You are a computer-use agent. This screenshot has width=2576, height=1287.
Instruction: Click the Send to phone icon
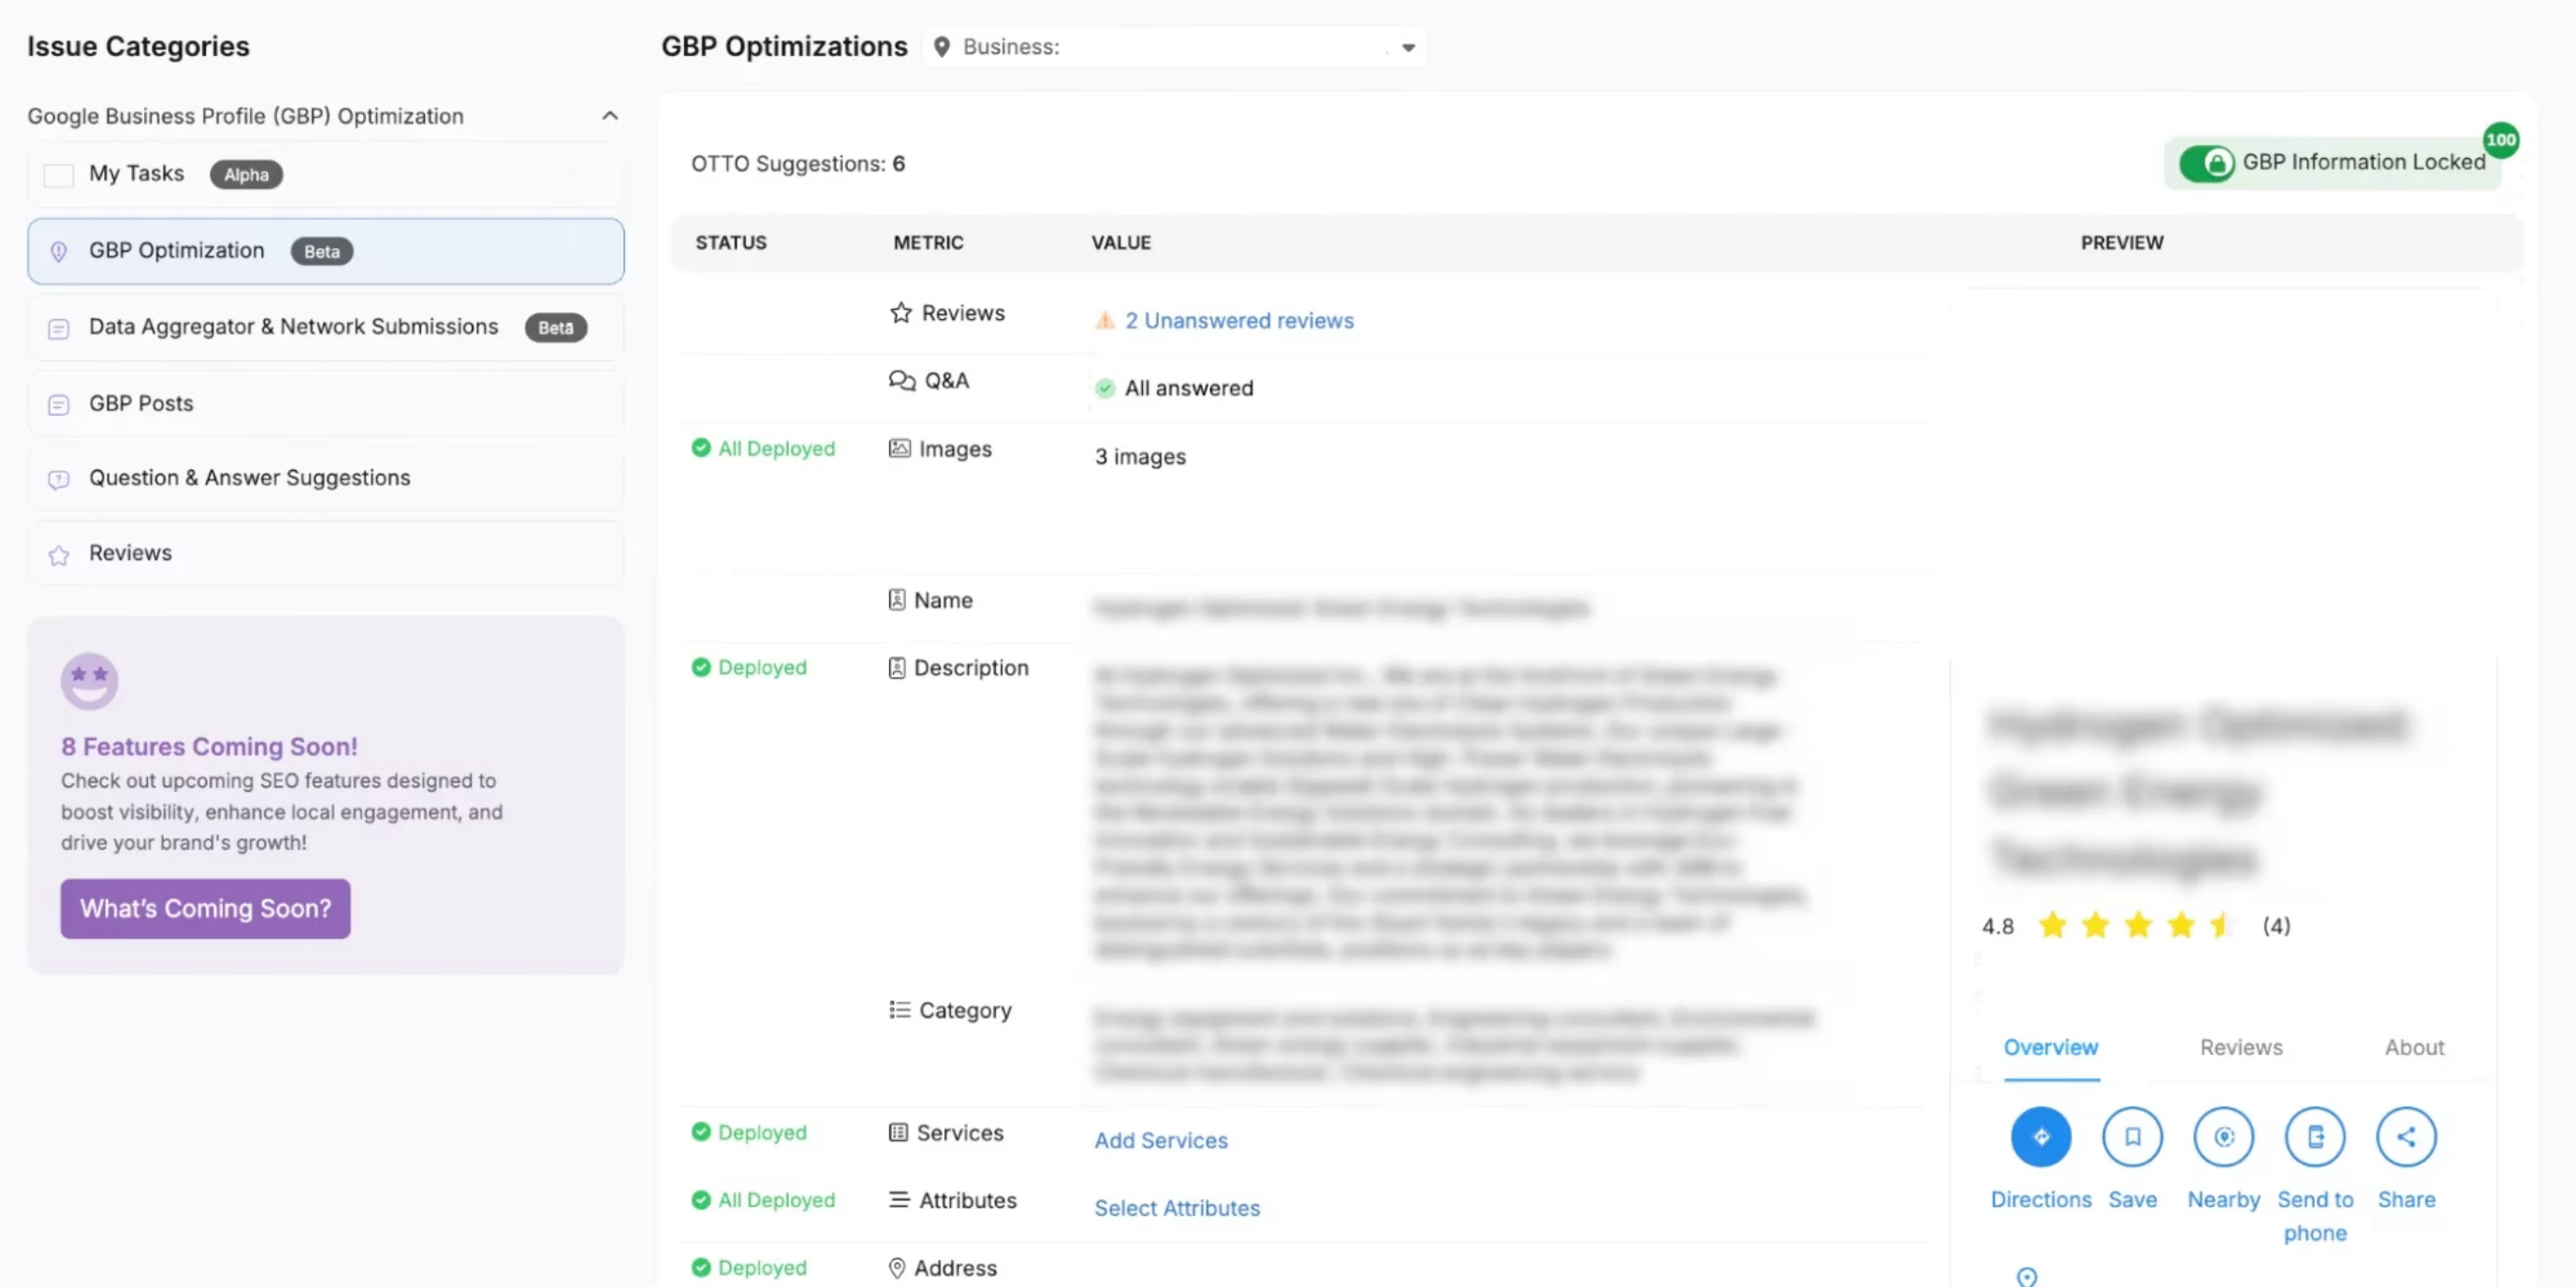click(2315, 1136)
